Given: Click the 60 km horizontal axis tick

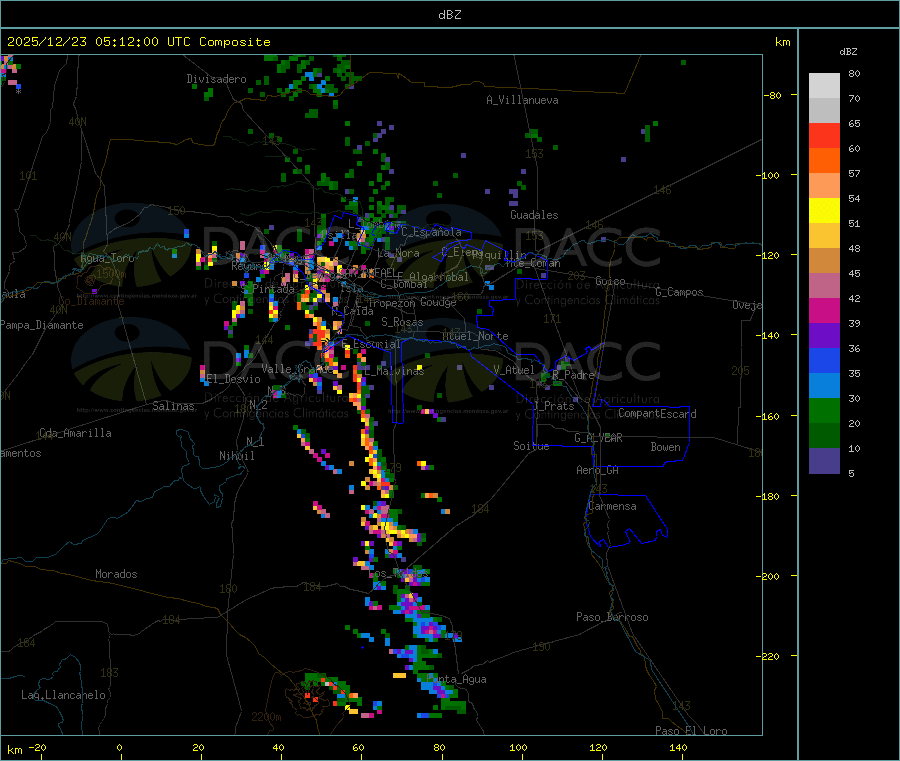Looking at the screenshot, I should click(x=358, y=748).
